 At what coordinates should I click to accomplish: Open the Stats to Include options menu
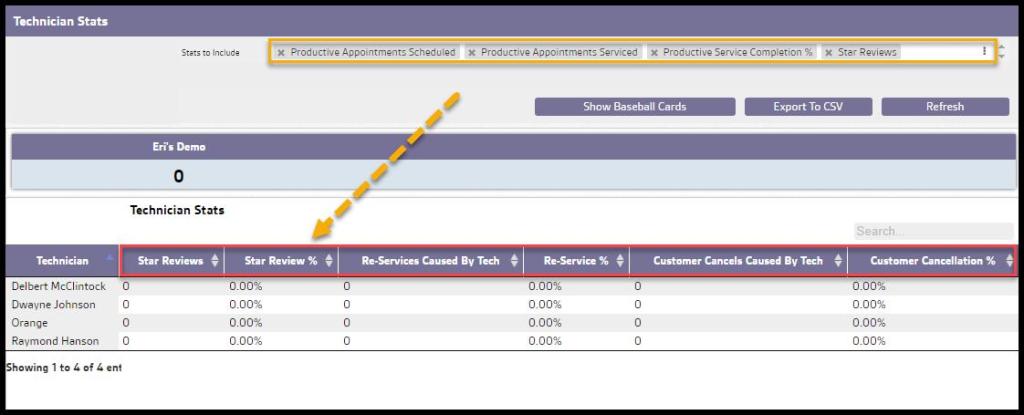tap(984, 51)
